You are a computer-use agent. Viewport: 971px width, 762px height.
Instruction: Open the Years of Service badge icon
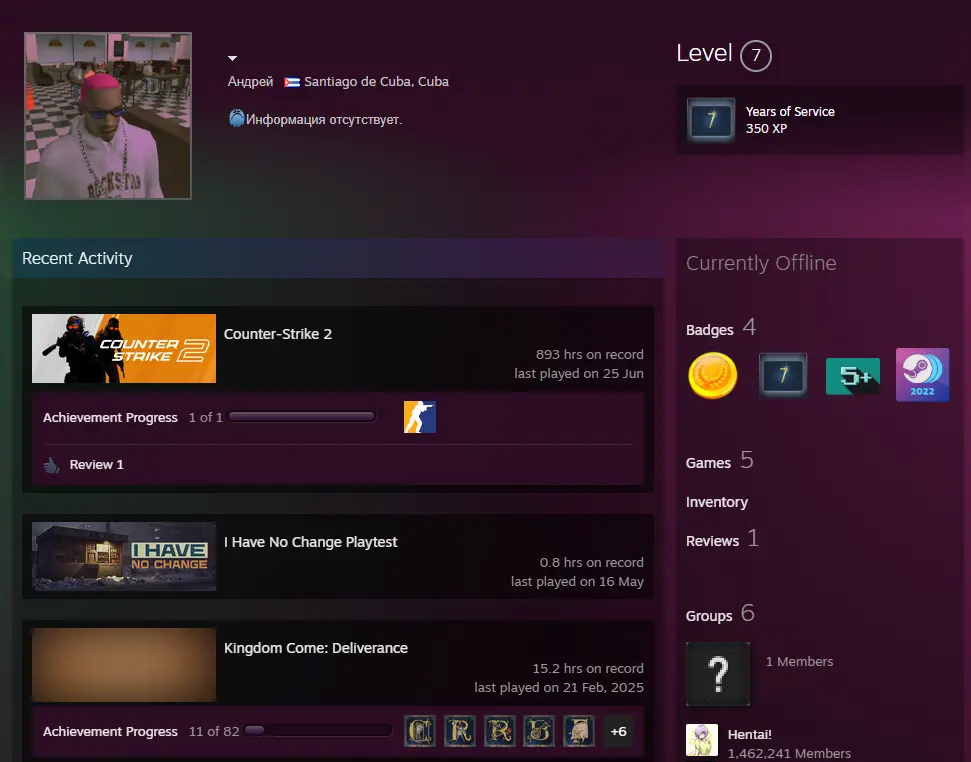click(711, 119)
